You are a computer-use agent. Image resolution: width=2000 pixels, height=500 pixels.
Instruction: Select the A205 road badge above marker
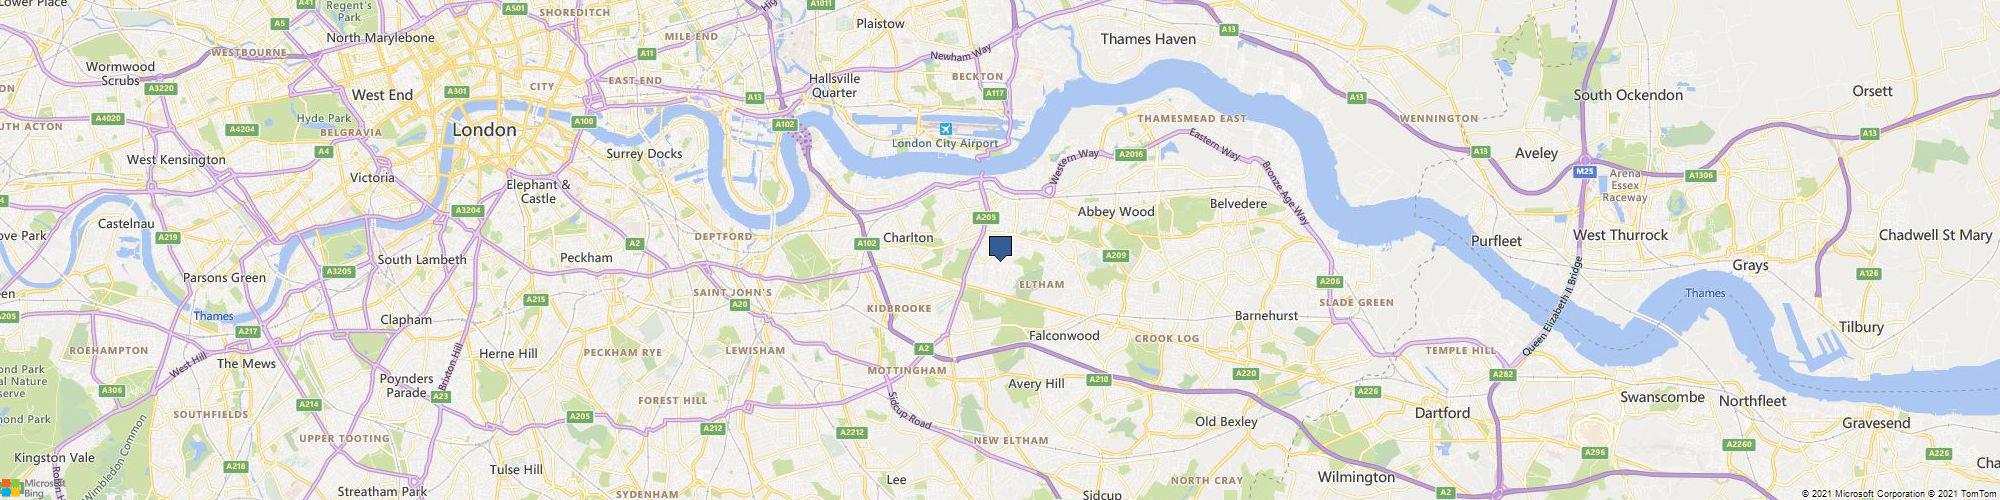pos(986,217)
